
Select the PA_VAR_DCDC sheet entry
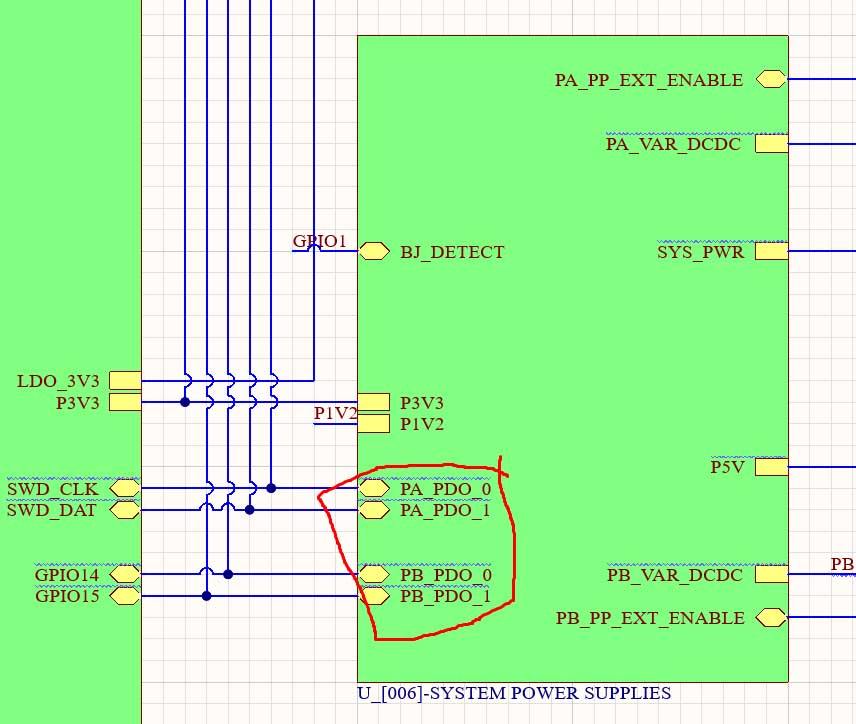coord(771,144)
